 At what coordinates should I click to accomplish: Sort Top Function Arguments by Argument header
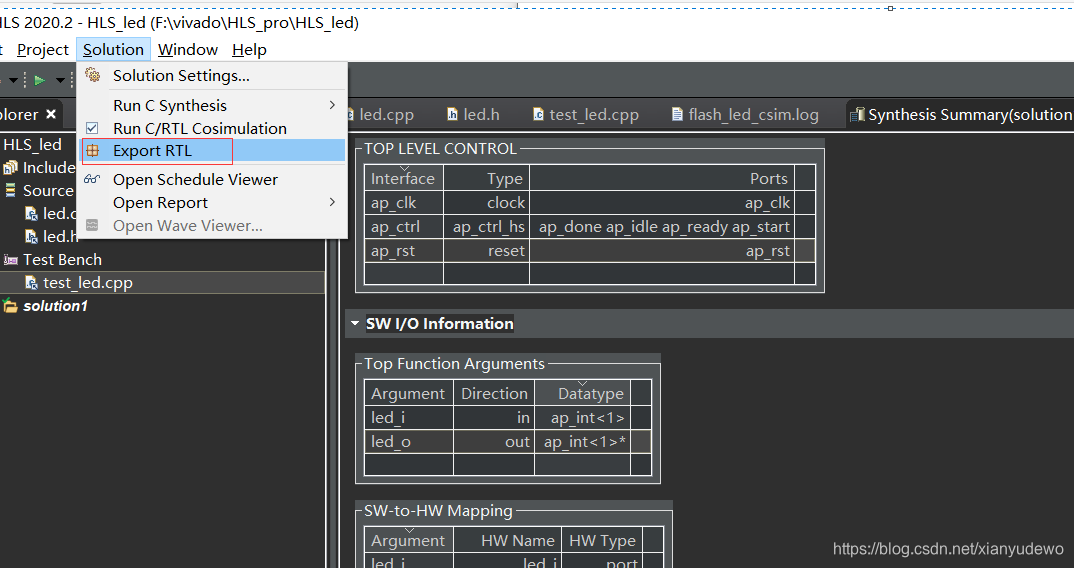(409, 393)
